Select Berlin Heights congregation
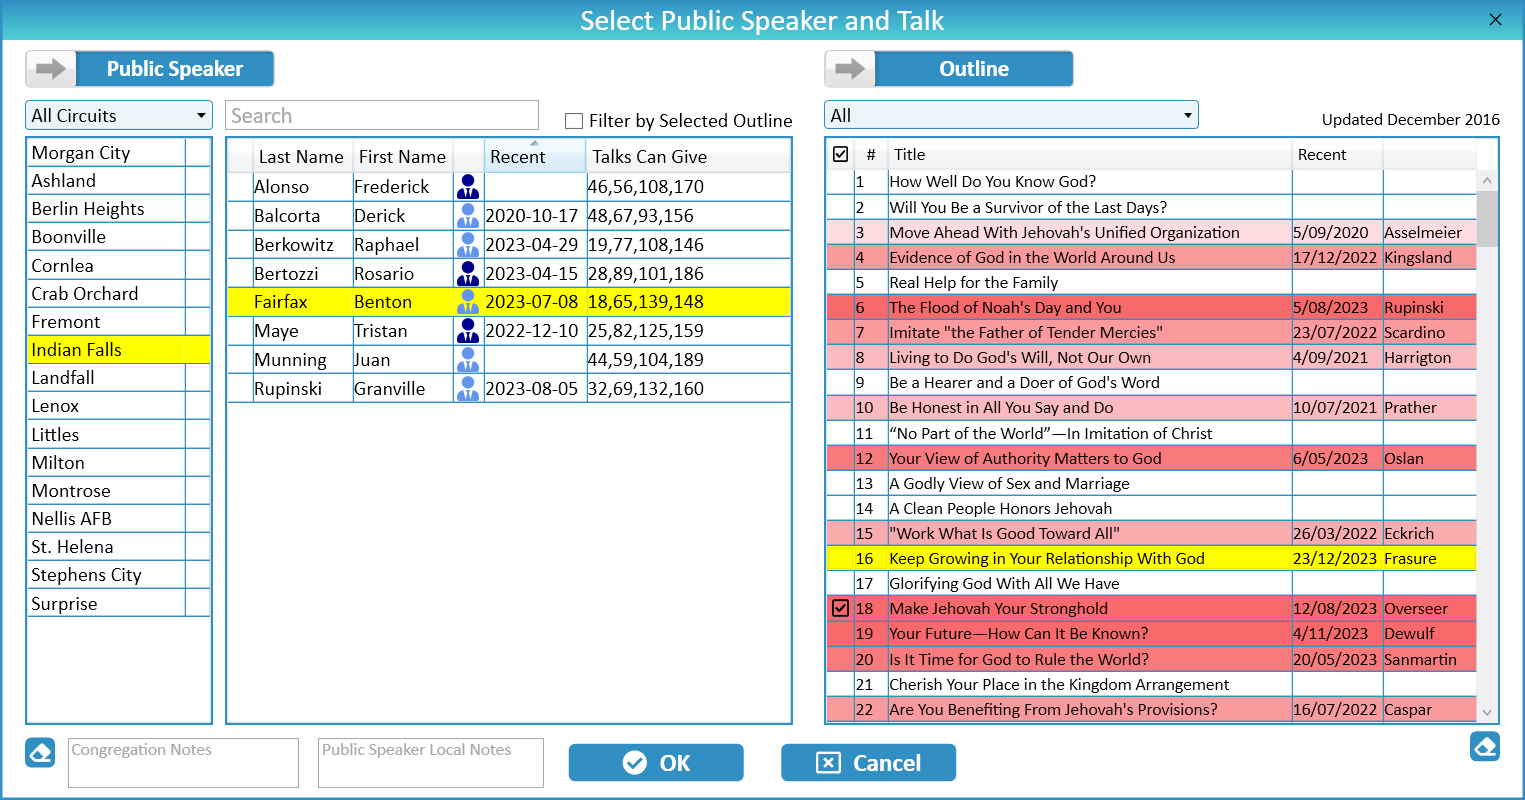The image size is (1525, 800). click(x=119, y=209)
